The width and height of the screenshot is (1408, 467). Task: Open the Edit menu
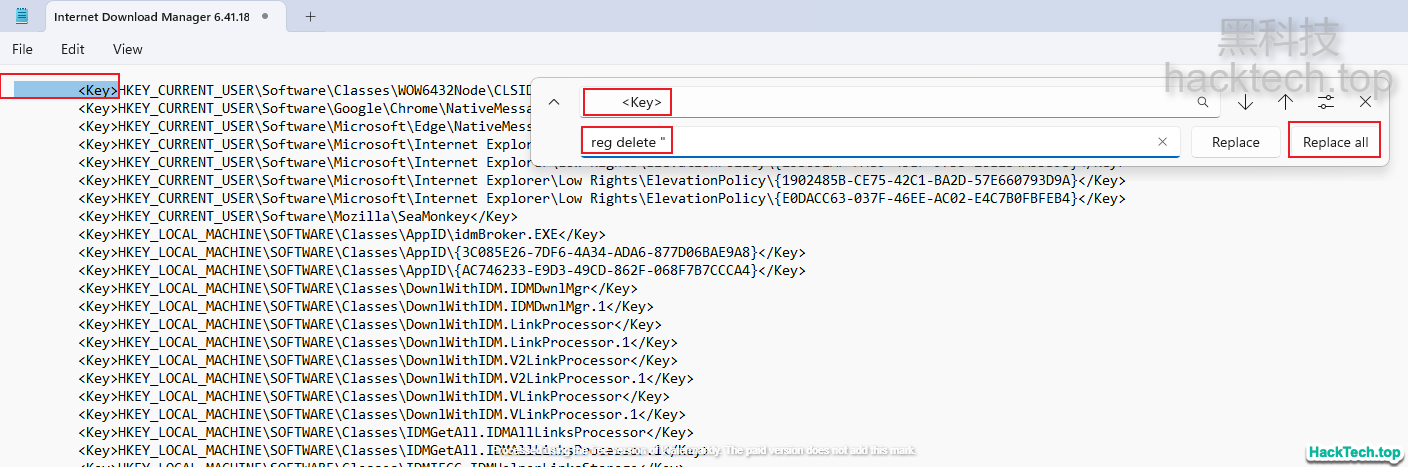[72, 49]
